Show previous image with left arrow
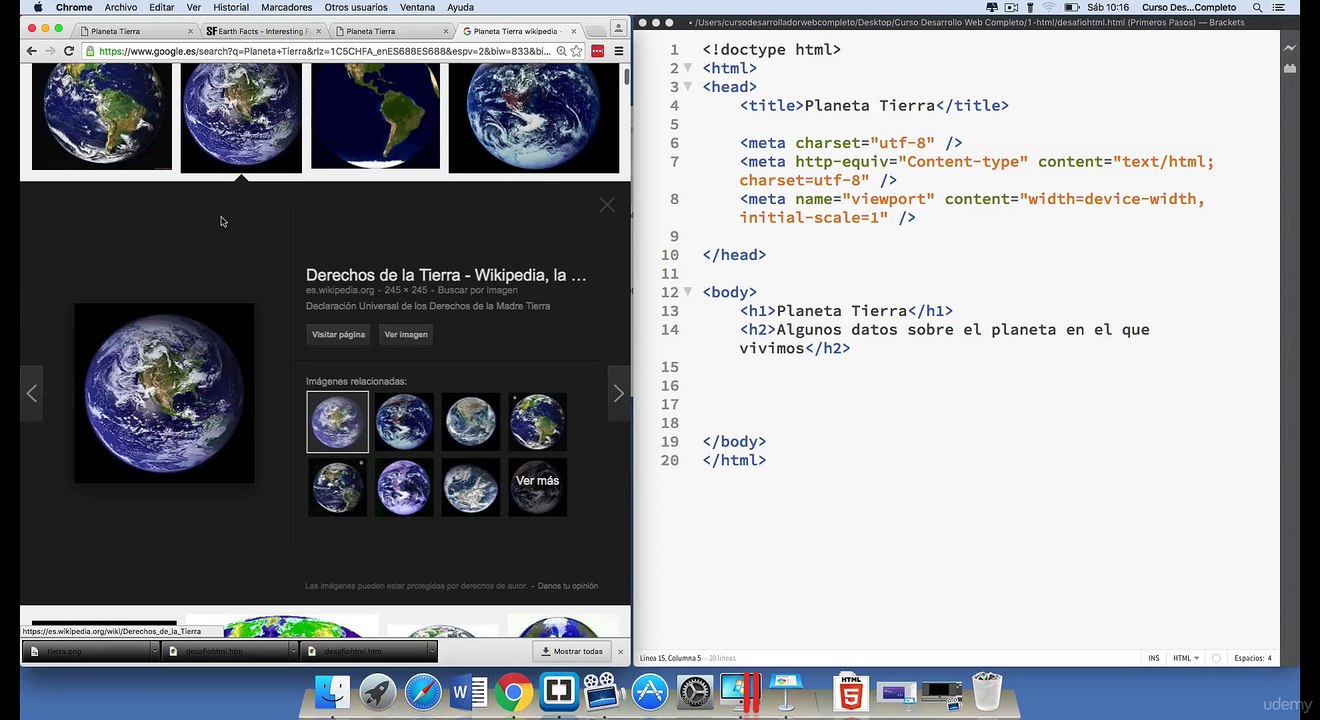 [32, 394]
